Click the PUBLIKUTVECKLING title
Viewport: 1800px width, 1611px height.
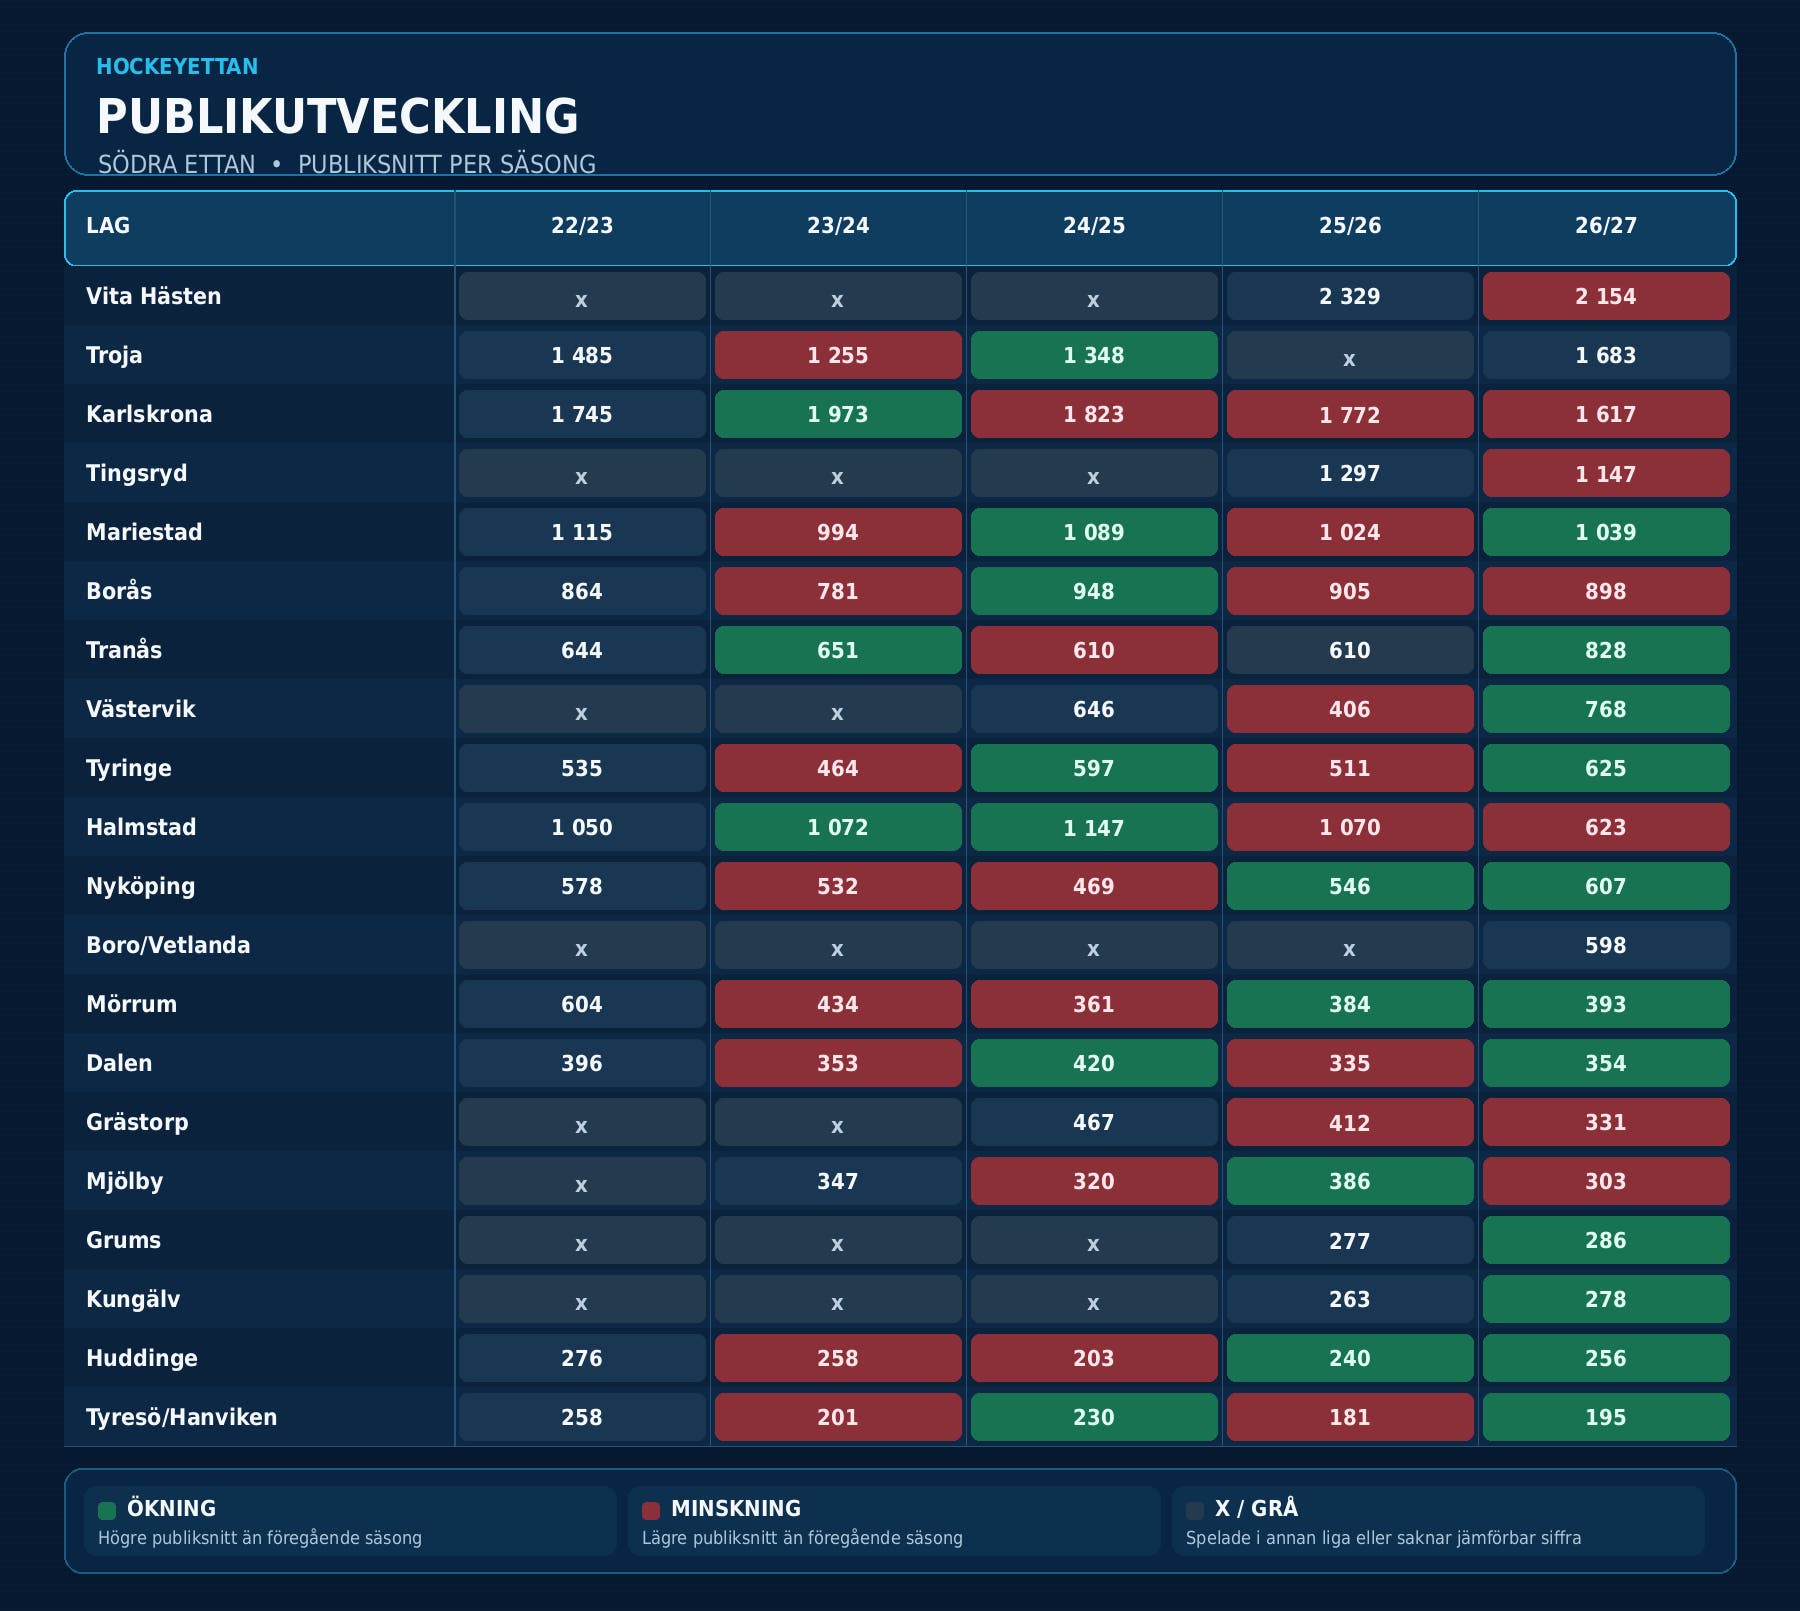coord(338,116)
